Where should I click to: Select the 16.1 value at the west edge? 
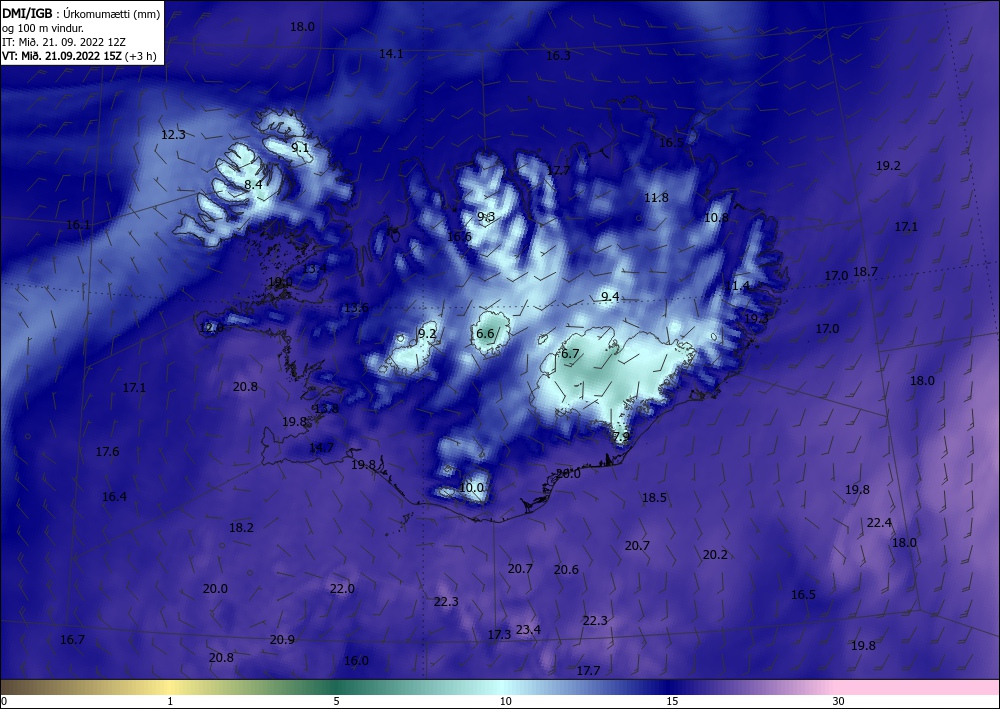78,224
